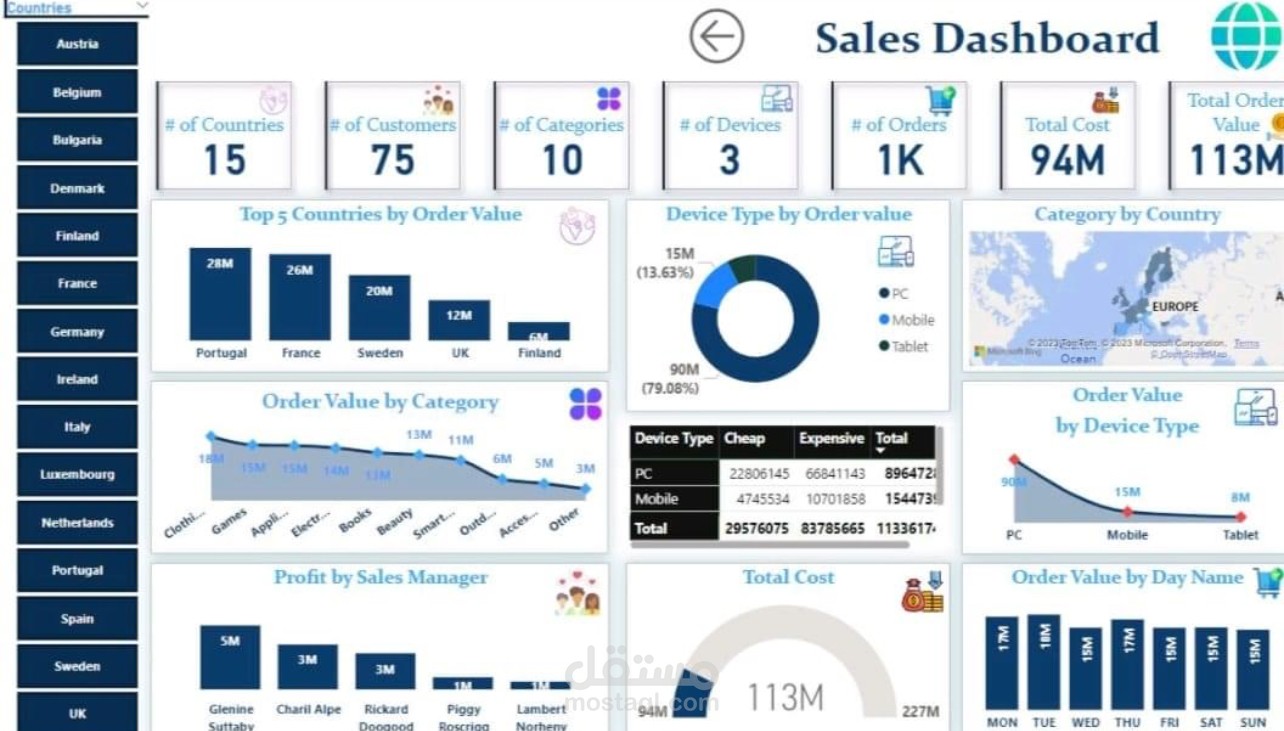
Task: Open the Countries slicer dropdown arrow
Action: [x=141, y=6]
